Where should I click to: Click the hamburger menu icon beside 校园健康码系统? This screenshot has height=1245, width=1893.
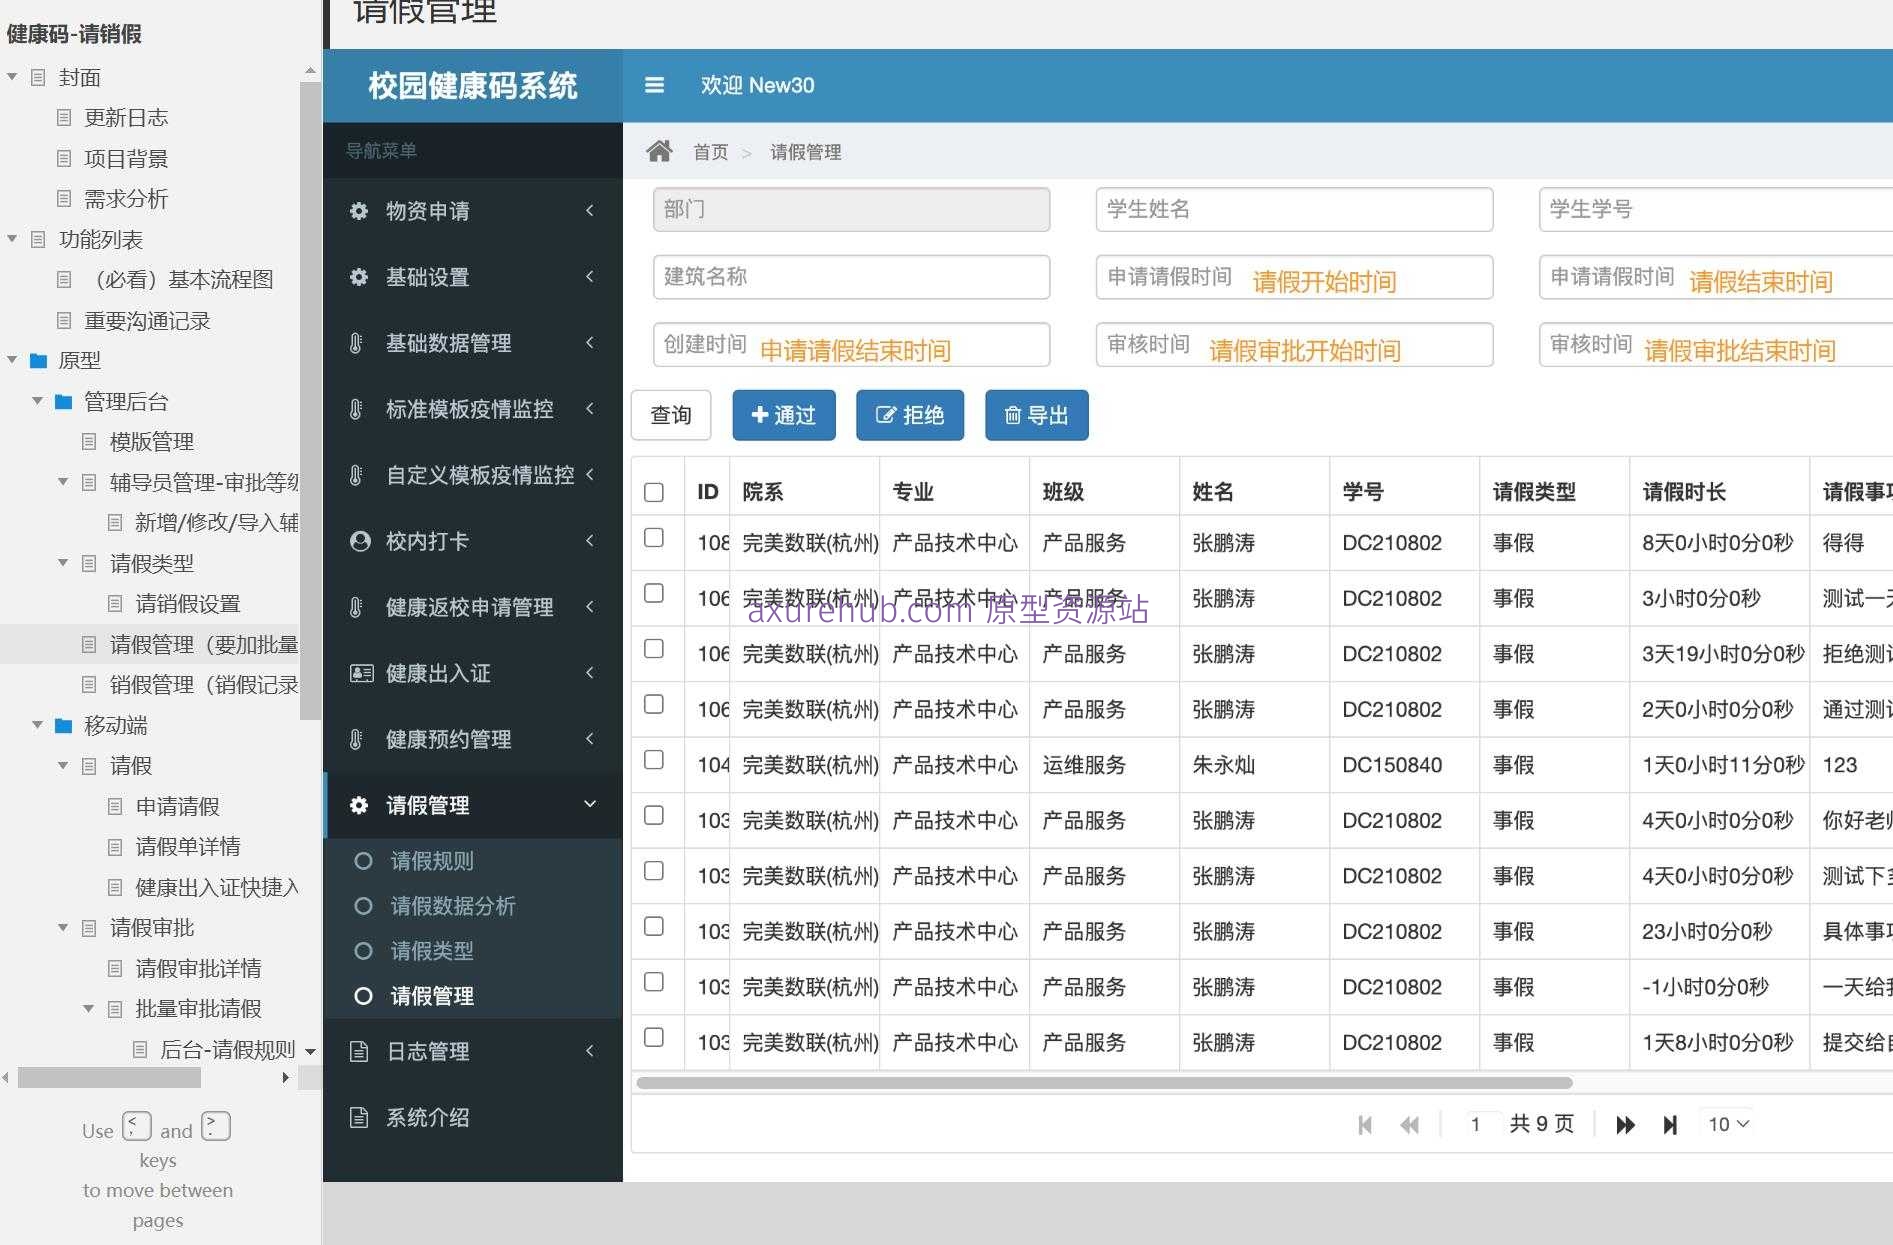coord(655,85)
